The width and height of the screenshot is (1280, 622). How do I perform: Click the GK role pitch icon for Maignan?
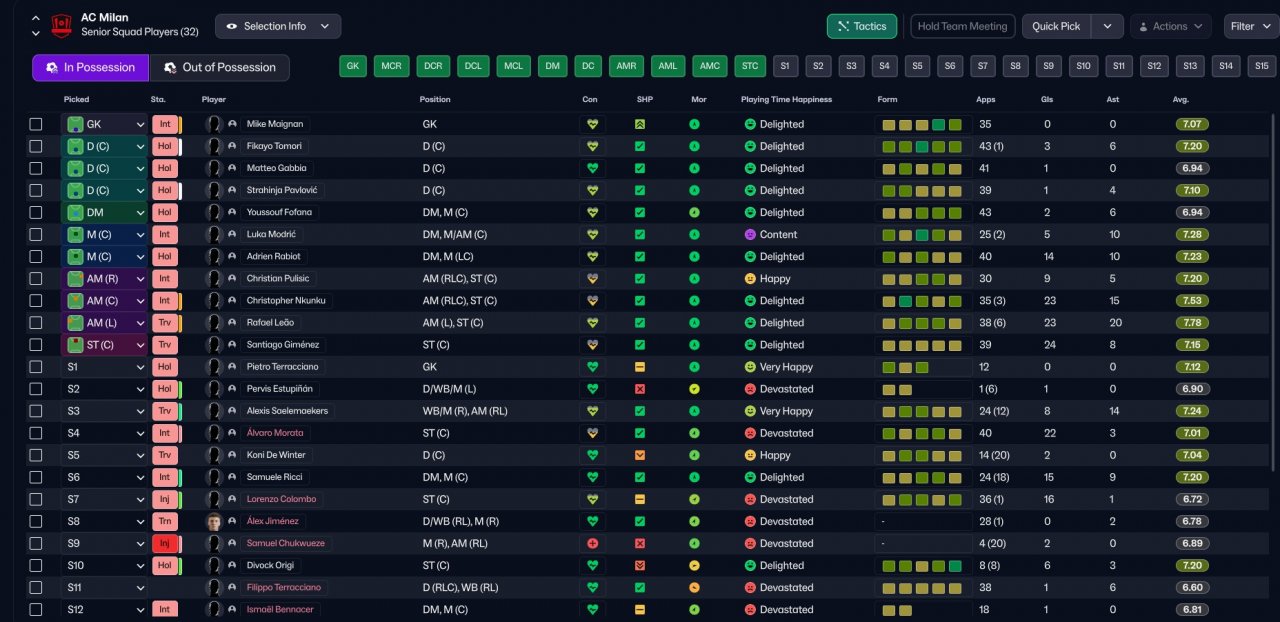coord(74,124)
